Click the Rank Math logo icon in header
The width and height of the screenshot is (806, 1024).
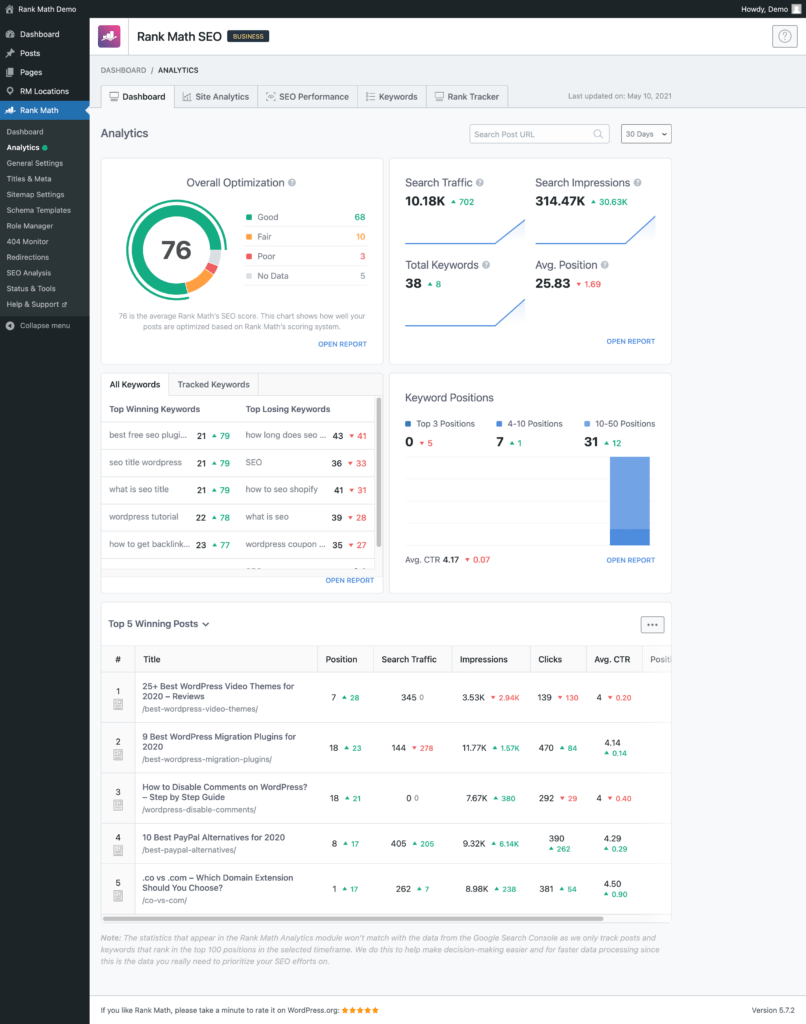click(109, 37)
